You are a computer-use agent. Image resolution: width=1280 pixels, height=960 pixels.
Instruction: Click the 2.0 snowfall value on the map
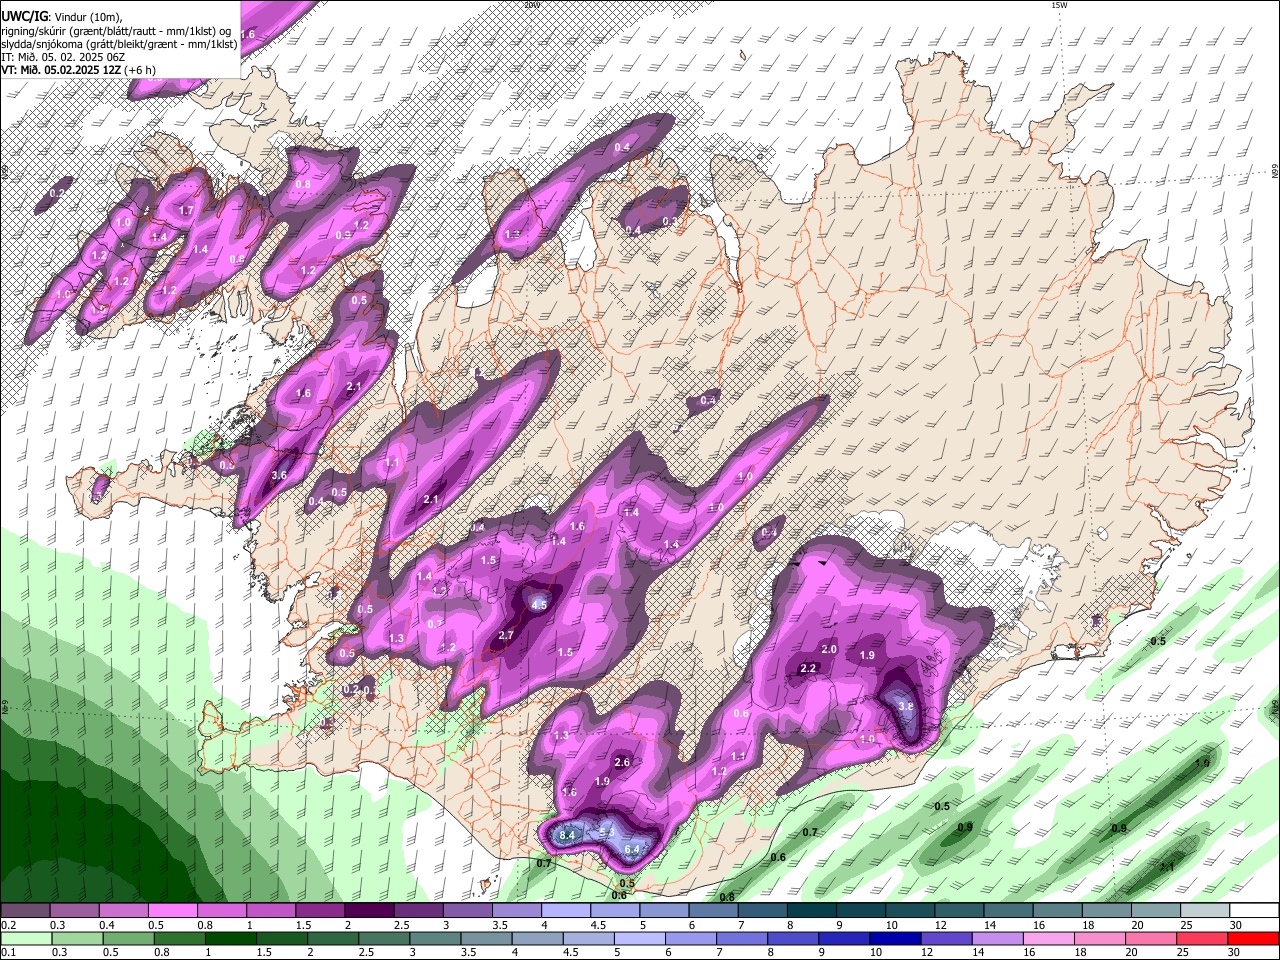click(829, 649)
